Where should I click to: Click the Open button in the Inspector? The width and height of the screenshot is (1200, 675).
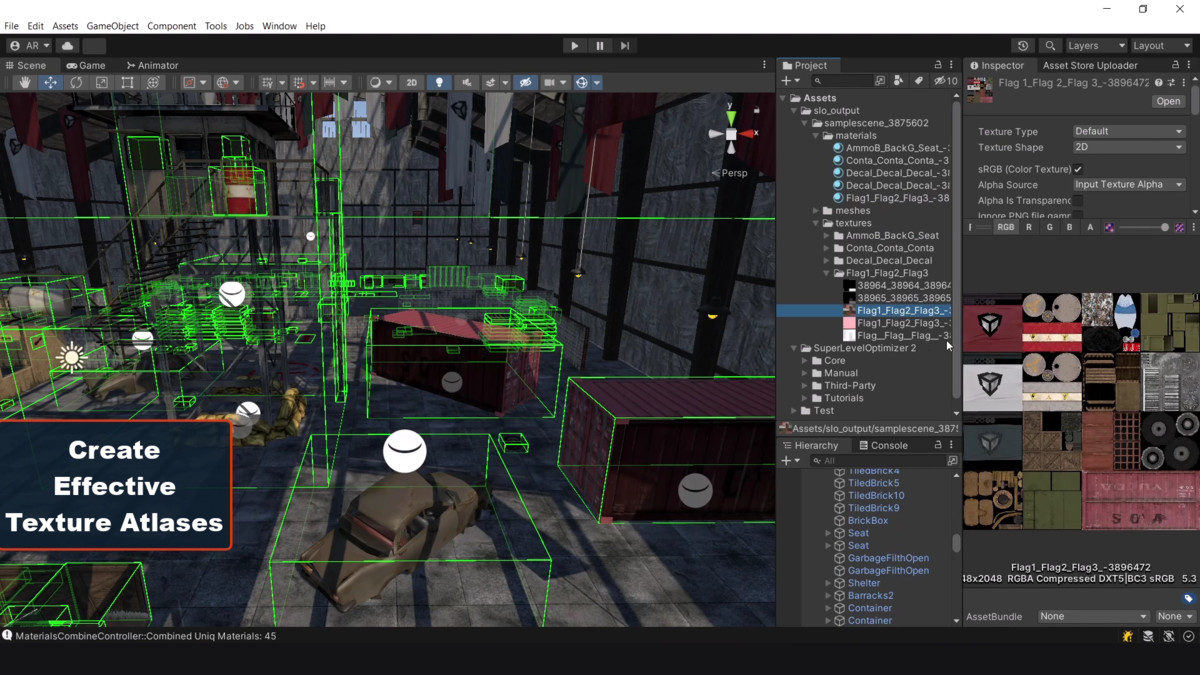(x=1167, y=101)
